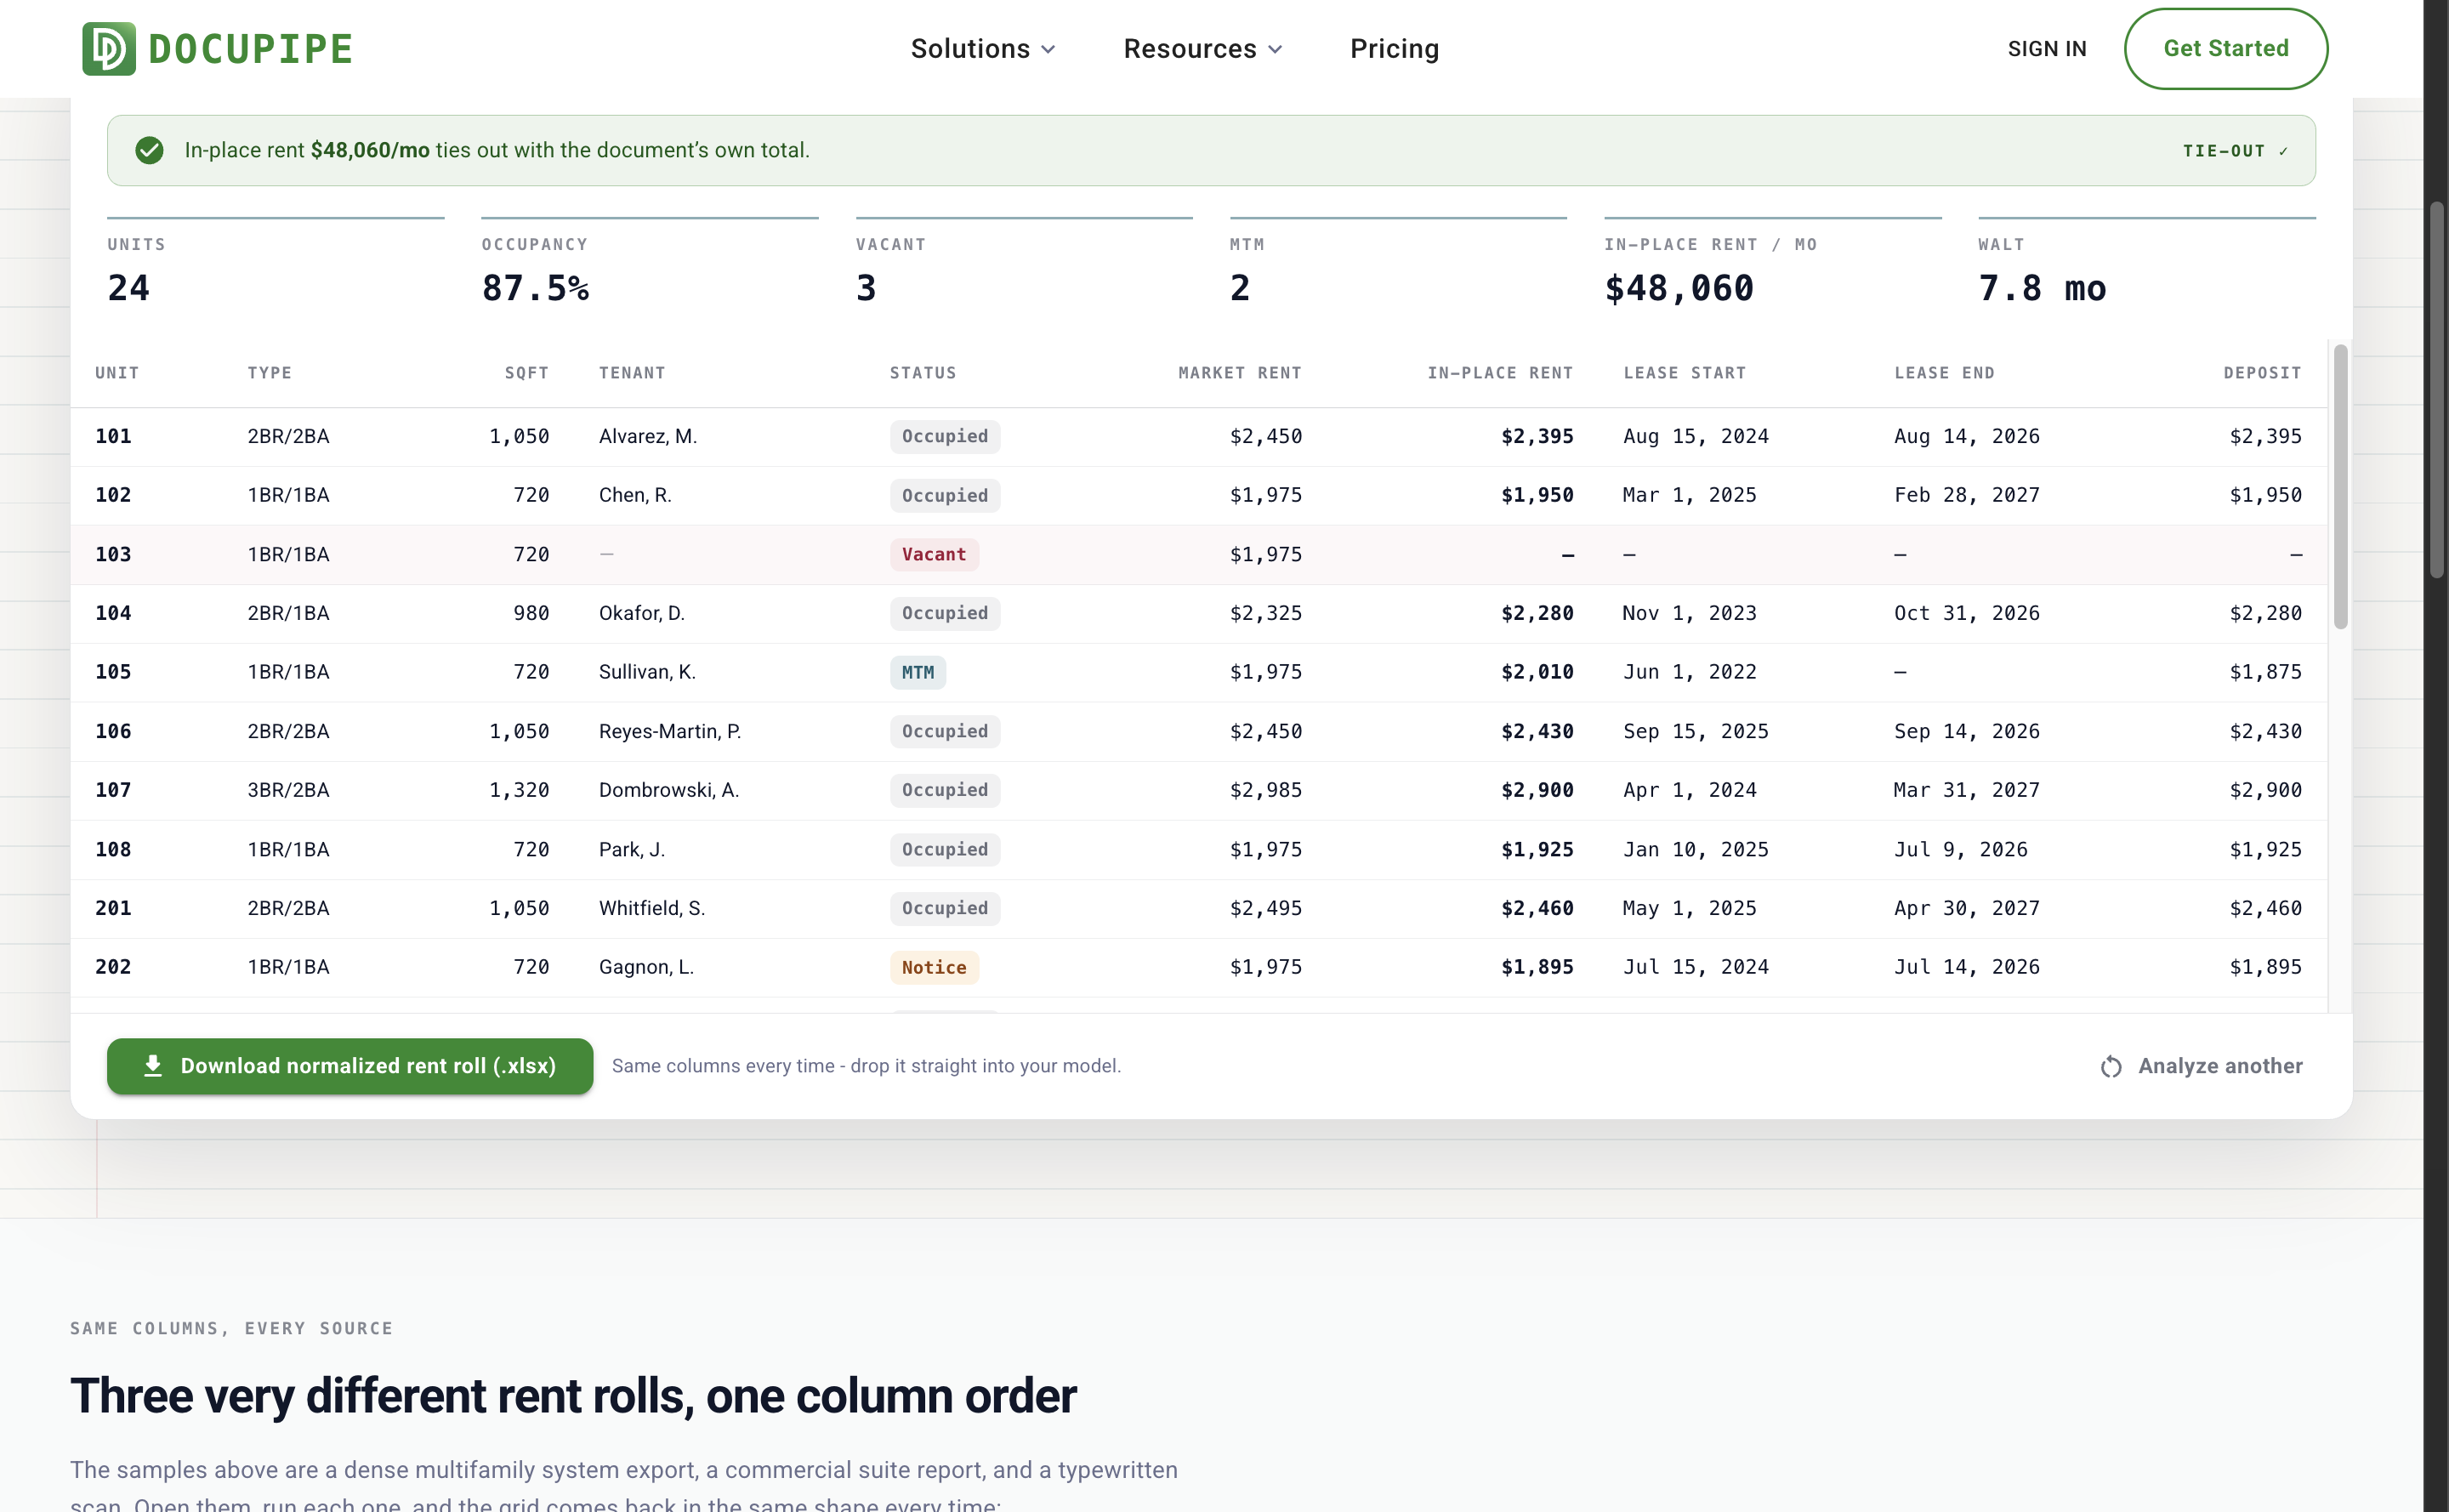Screen dimensions: 2449x1512
Task: Click tenant name Park, J.
Action: click(x=632, y=849)
